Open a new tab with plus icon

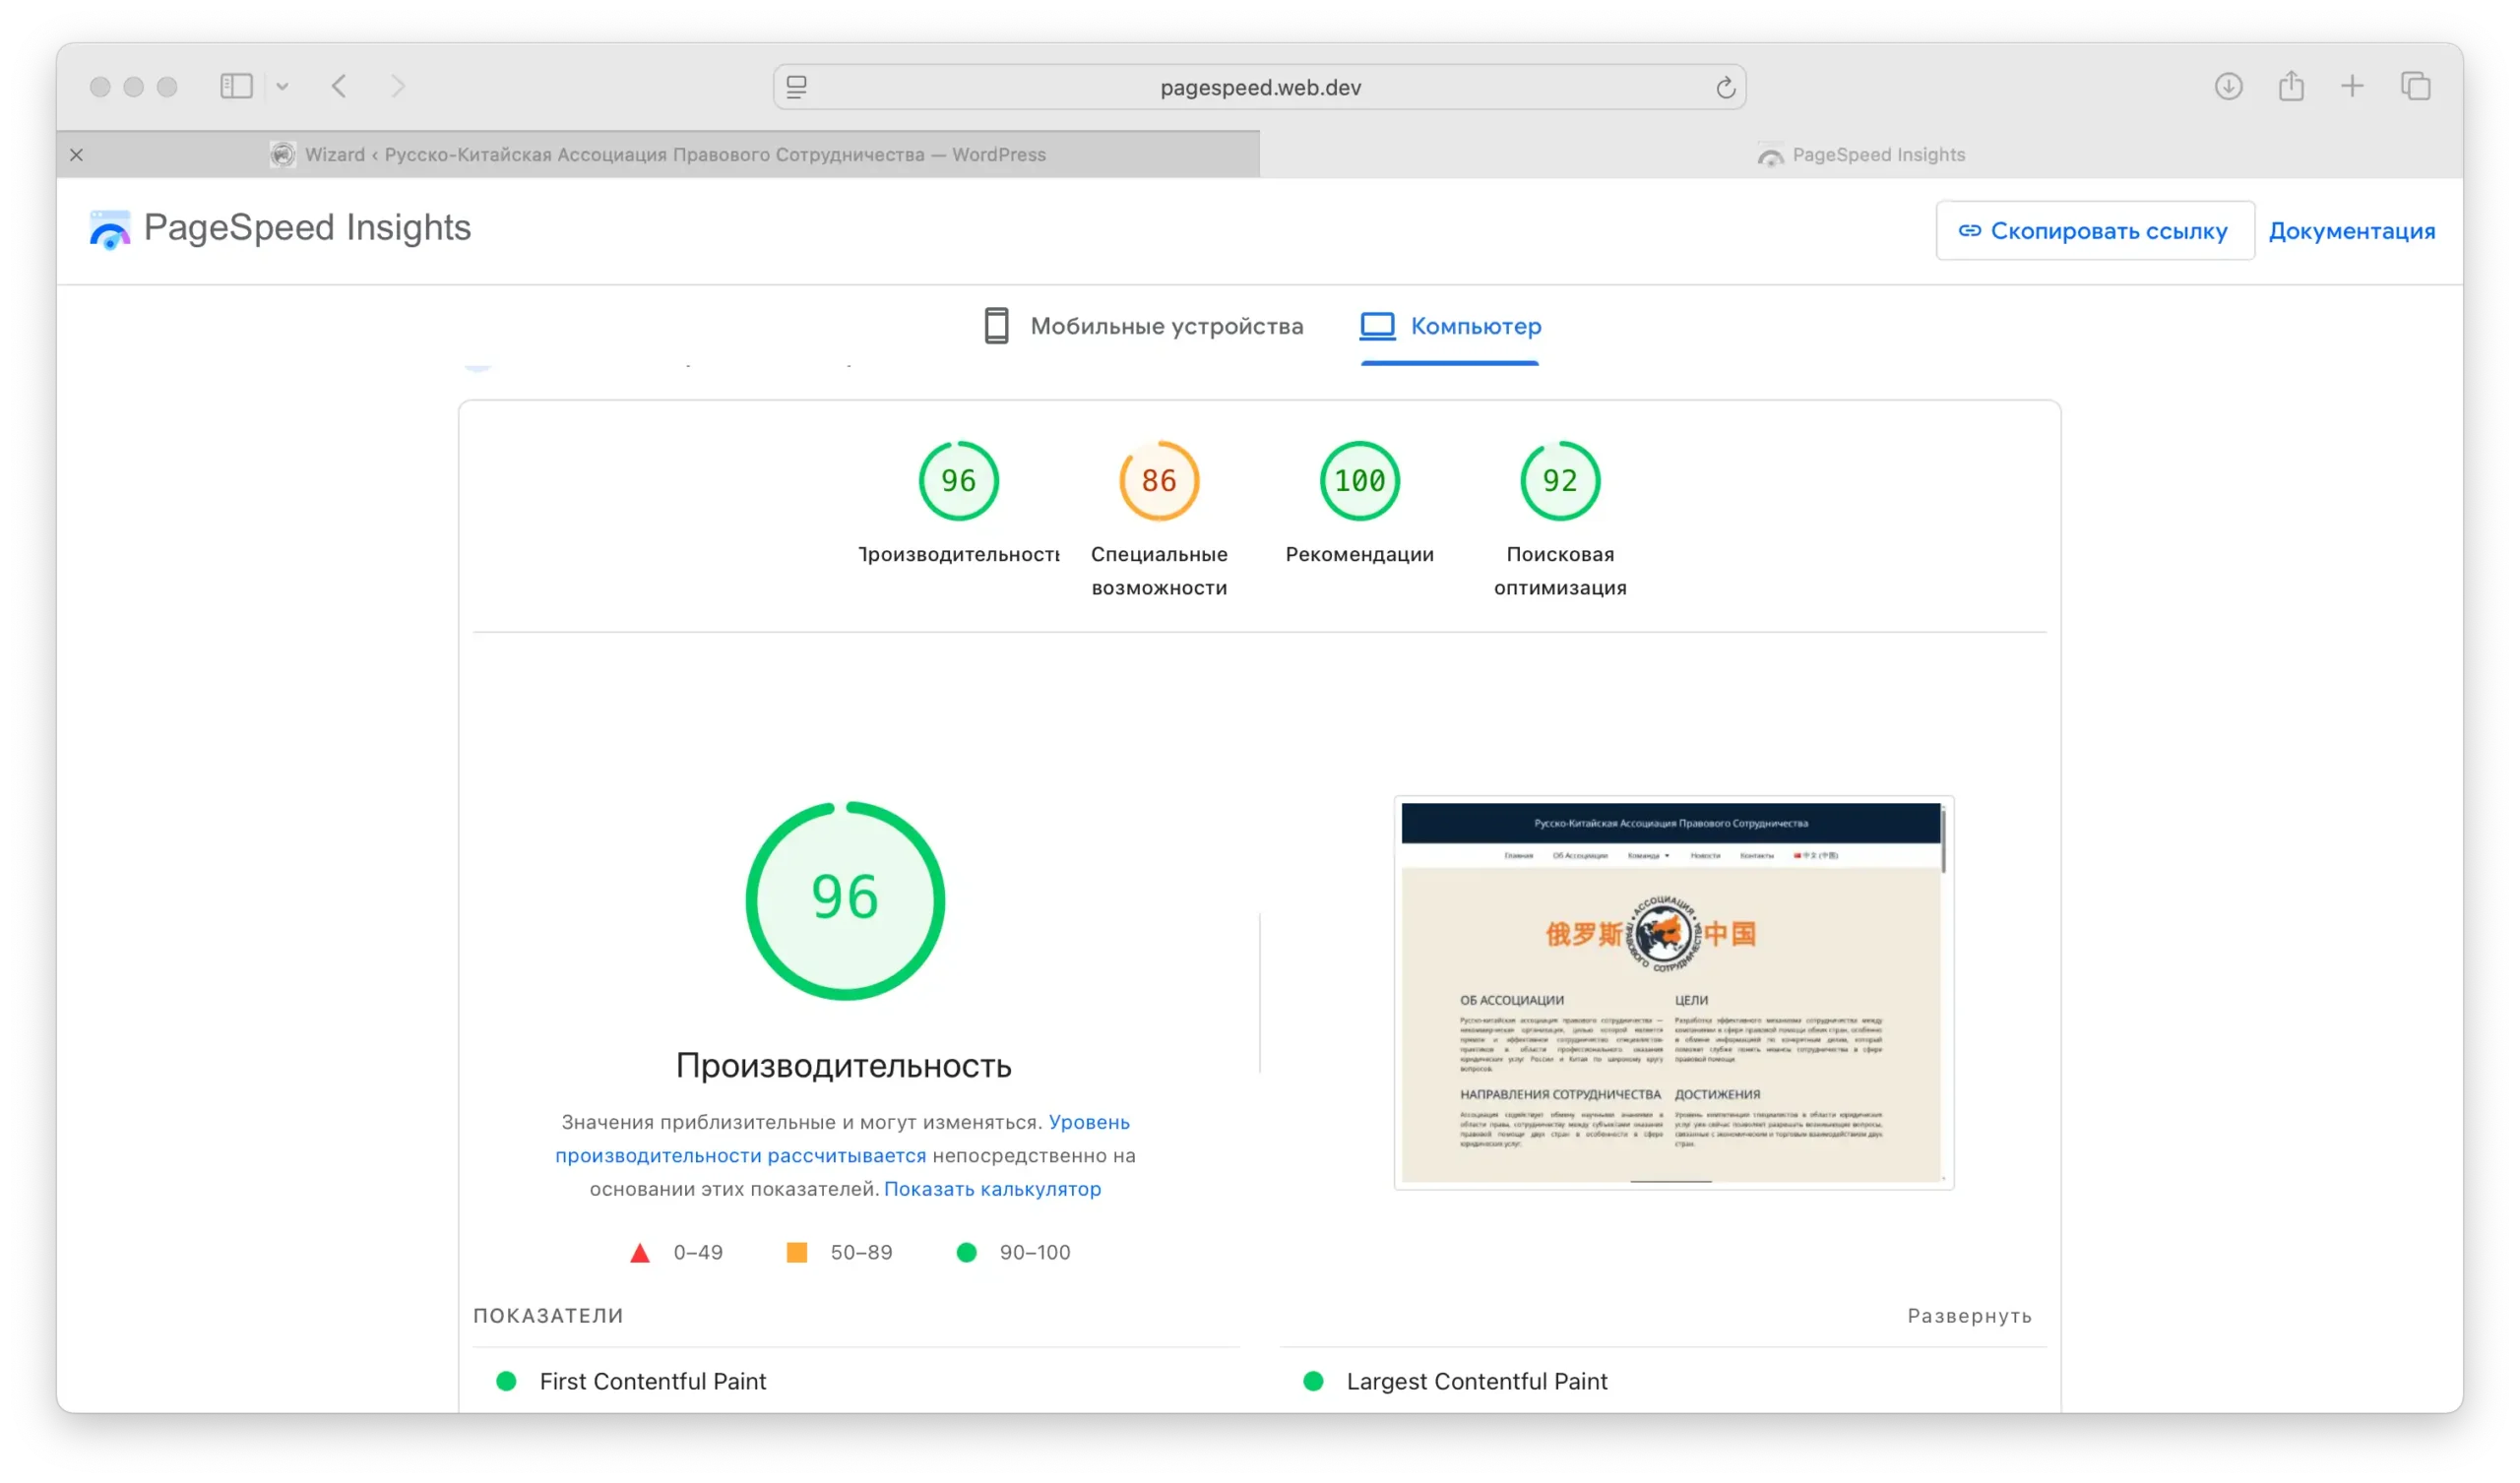[x=2353, y=86]
